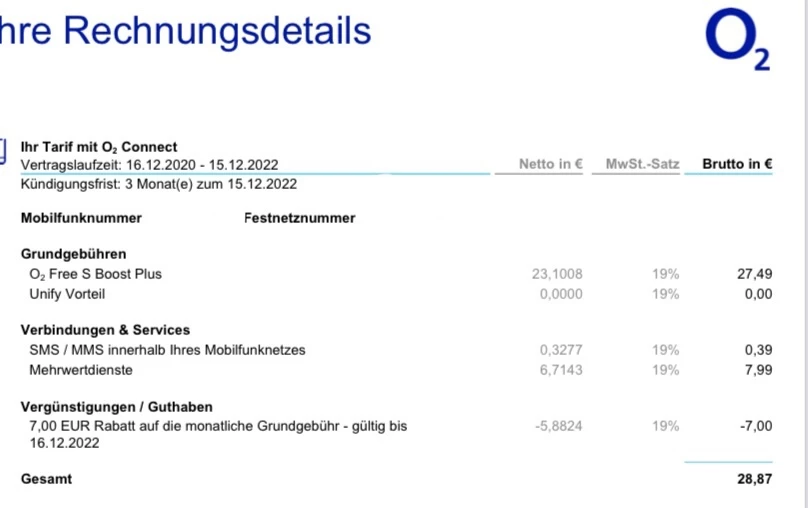Select the total amount 28,87

pos(754,479)
